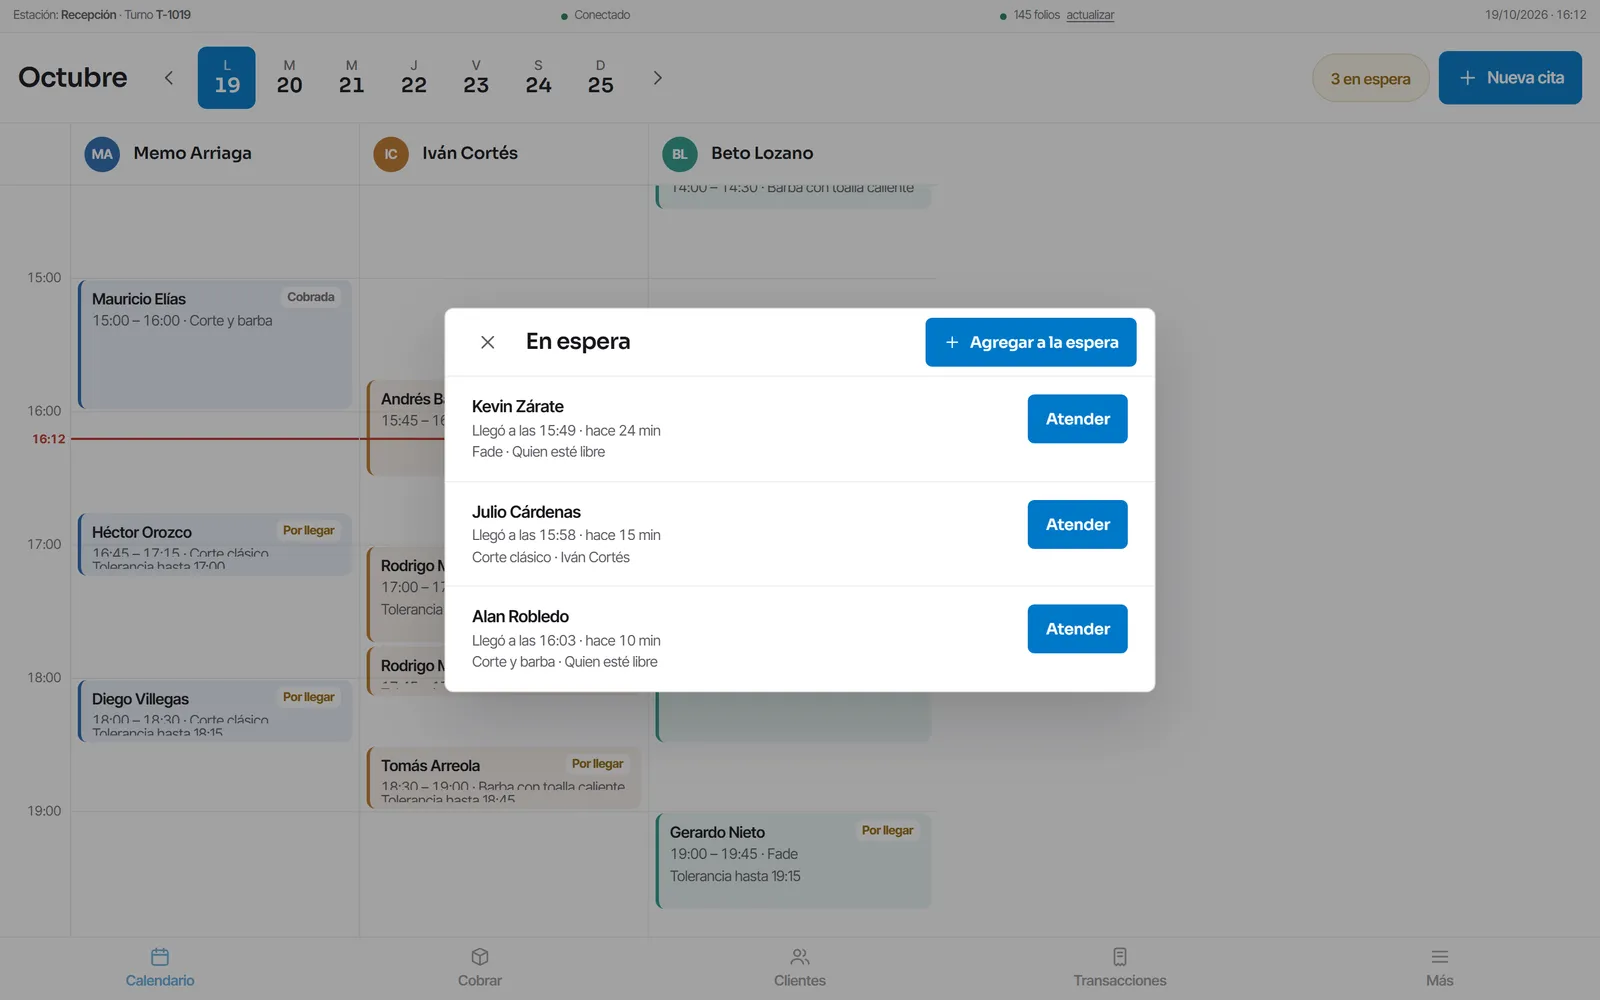Click Agregar a la espera button
This screenshot has height=1000, width=1600.
(1030, 342)
